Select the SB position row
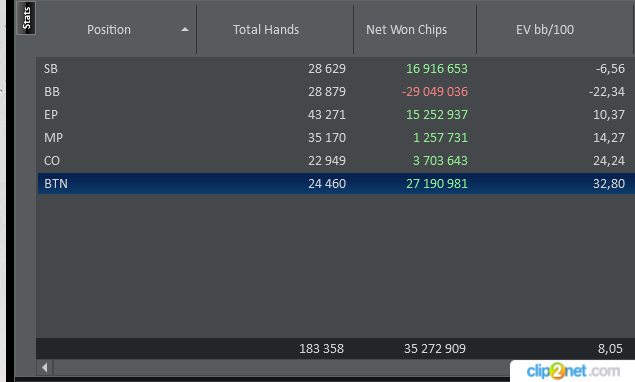The width and height of the screenshot is (635, 382). click(x=336, y=68)
